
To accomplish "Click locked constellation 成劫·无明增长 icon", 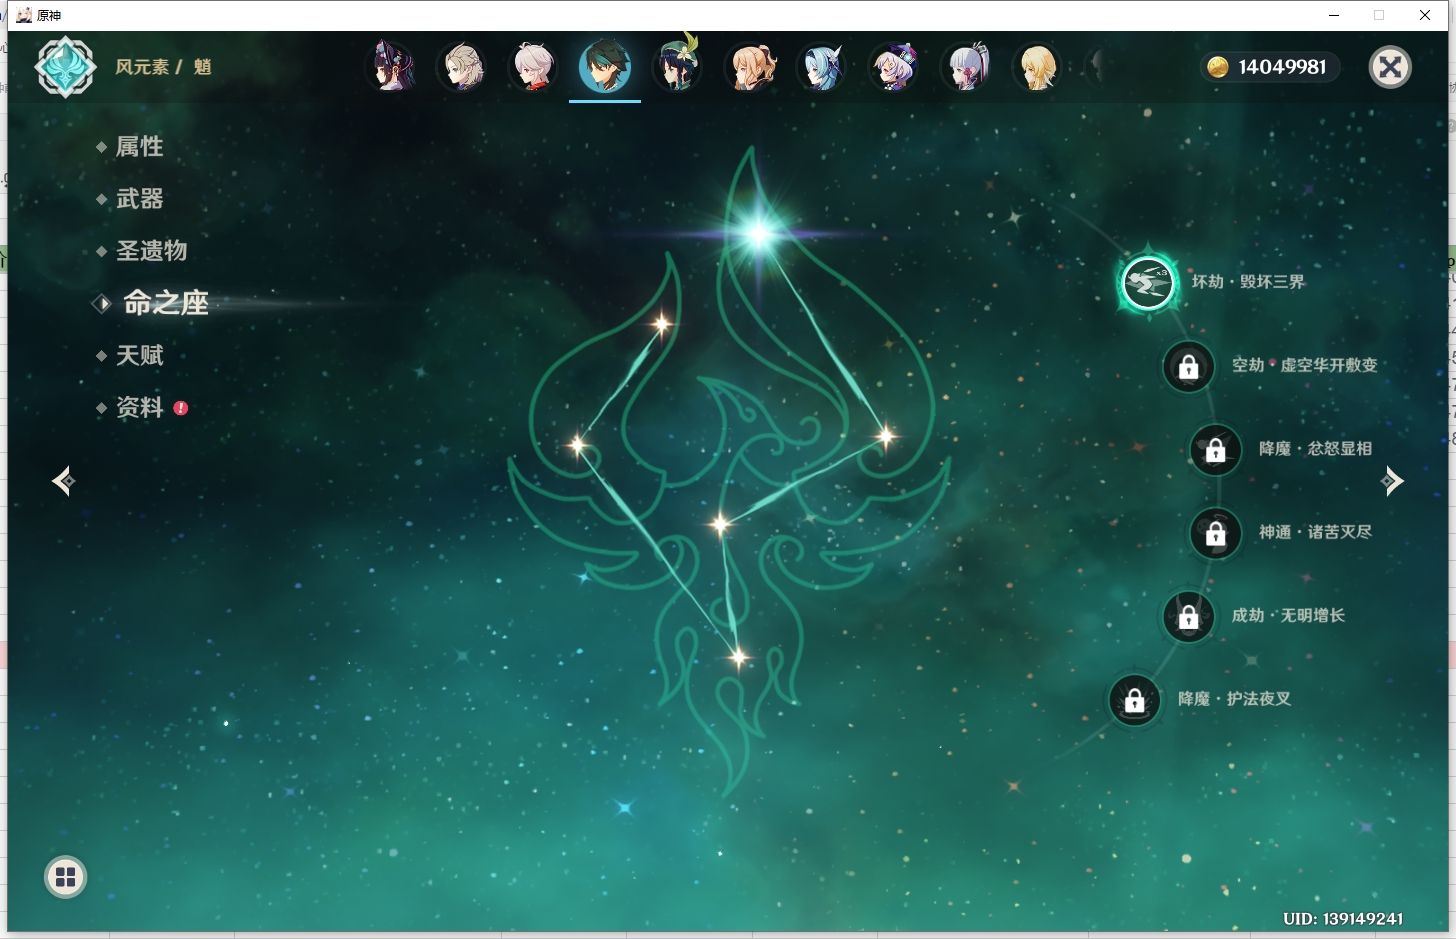I will point(1188,617).
